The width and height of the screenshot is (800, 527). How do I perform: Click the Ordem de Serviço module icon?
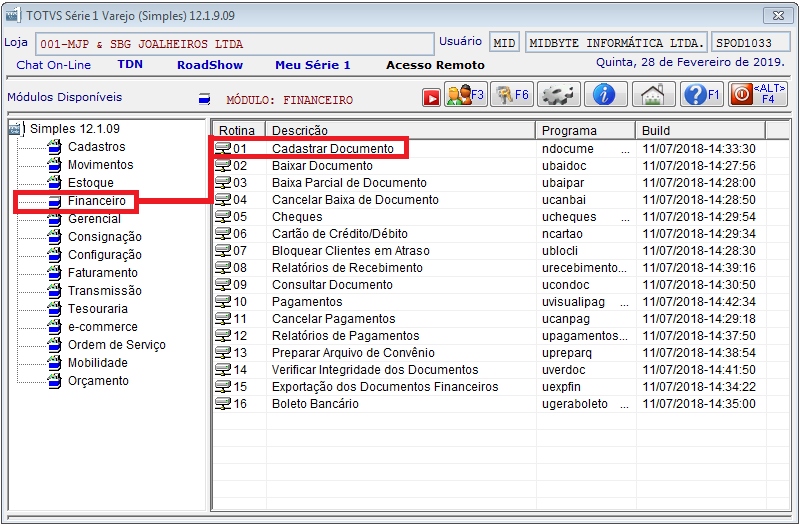55,345
